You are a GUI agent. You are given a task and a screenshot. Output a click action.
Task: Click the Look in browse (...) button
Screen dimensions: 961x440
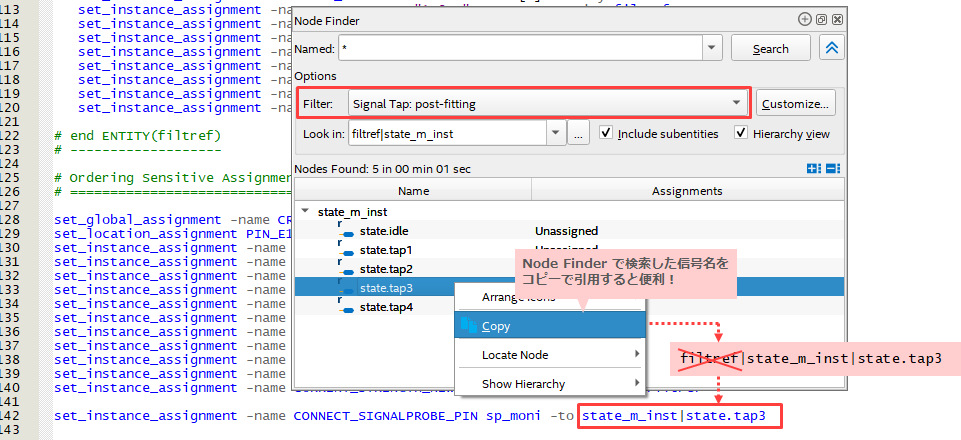pos(578,133)
